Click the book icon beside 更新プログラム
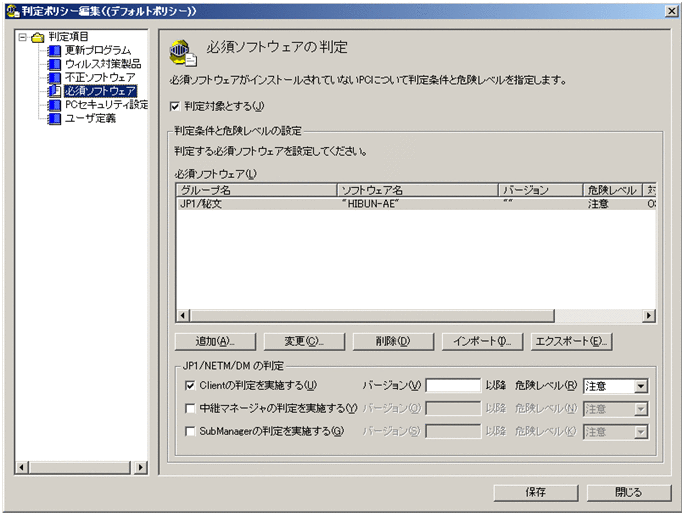This screenshot has height=517, width=685. pyautogui.click(x=54, y=50)
